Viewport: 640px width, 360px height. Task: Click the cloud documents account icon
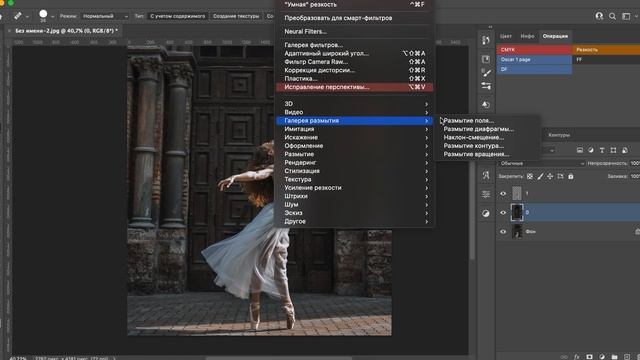point(599,16)
